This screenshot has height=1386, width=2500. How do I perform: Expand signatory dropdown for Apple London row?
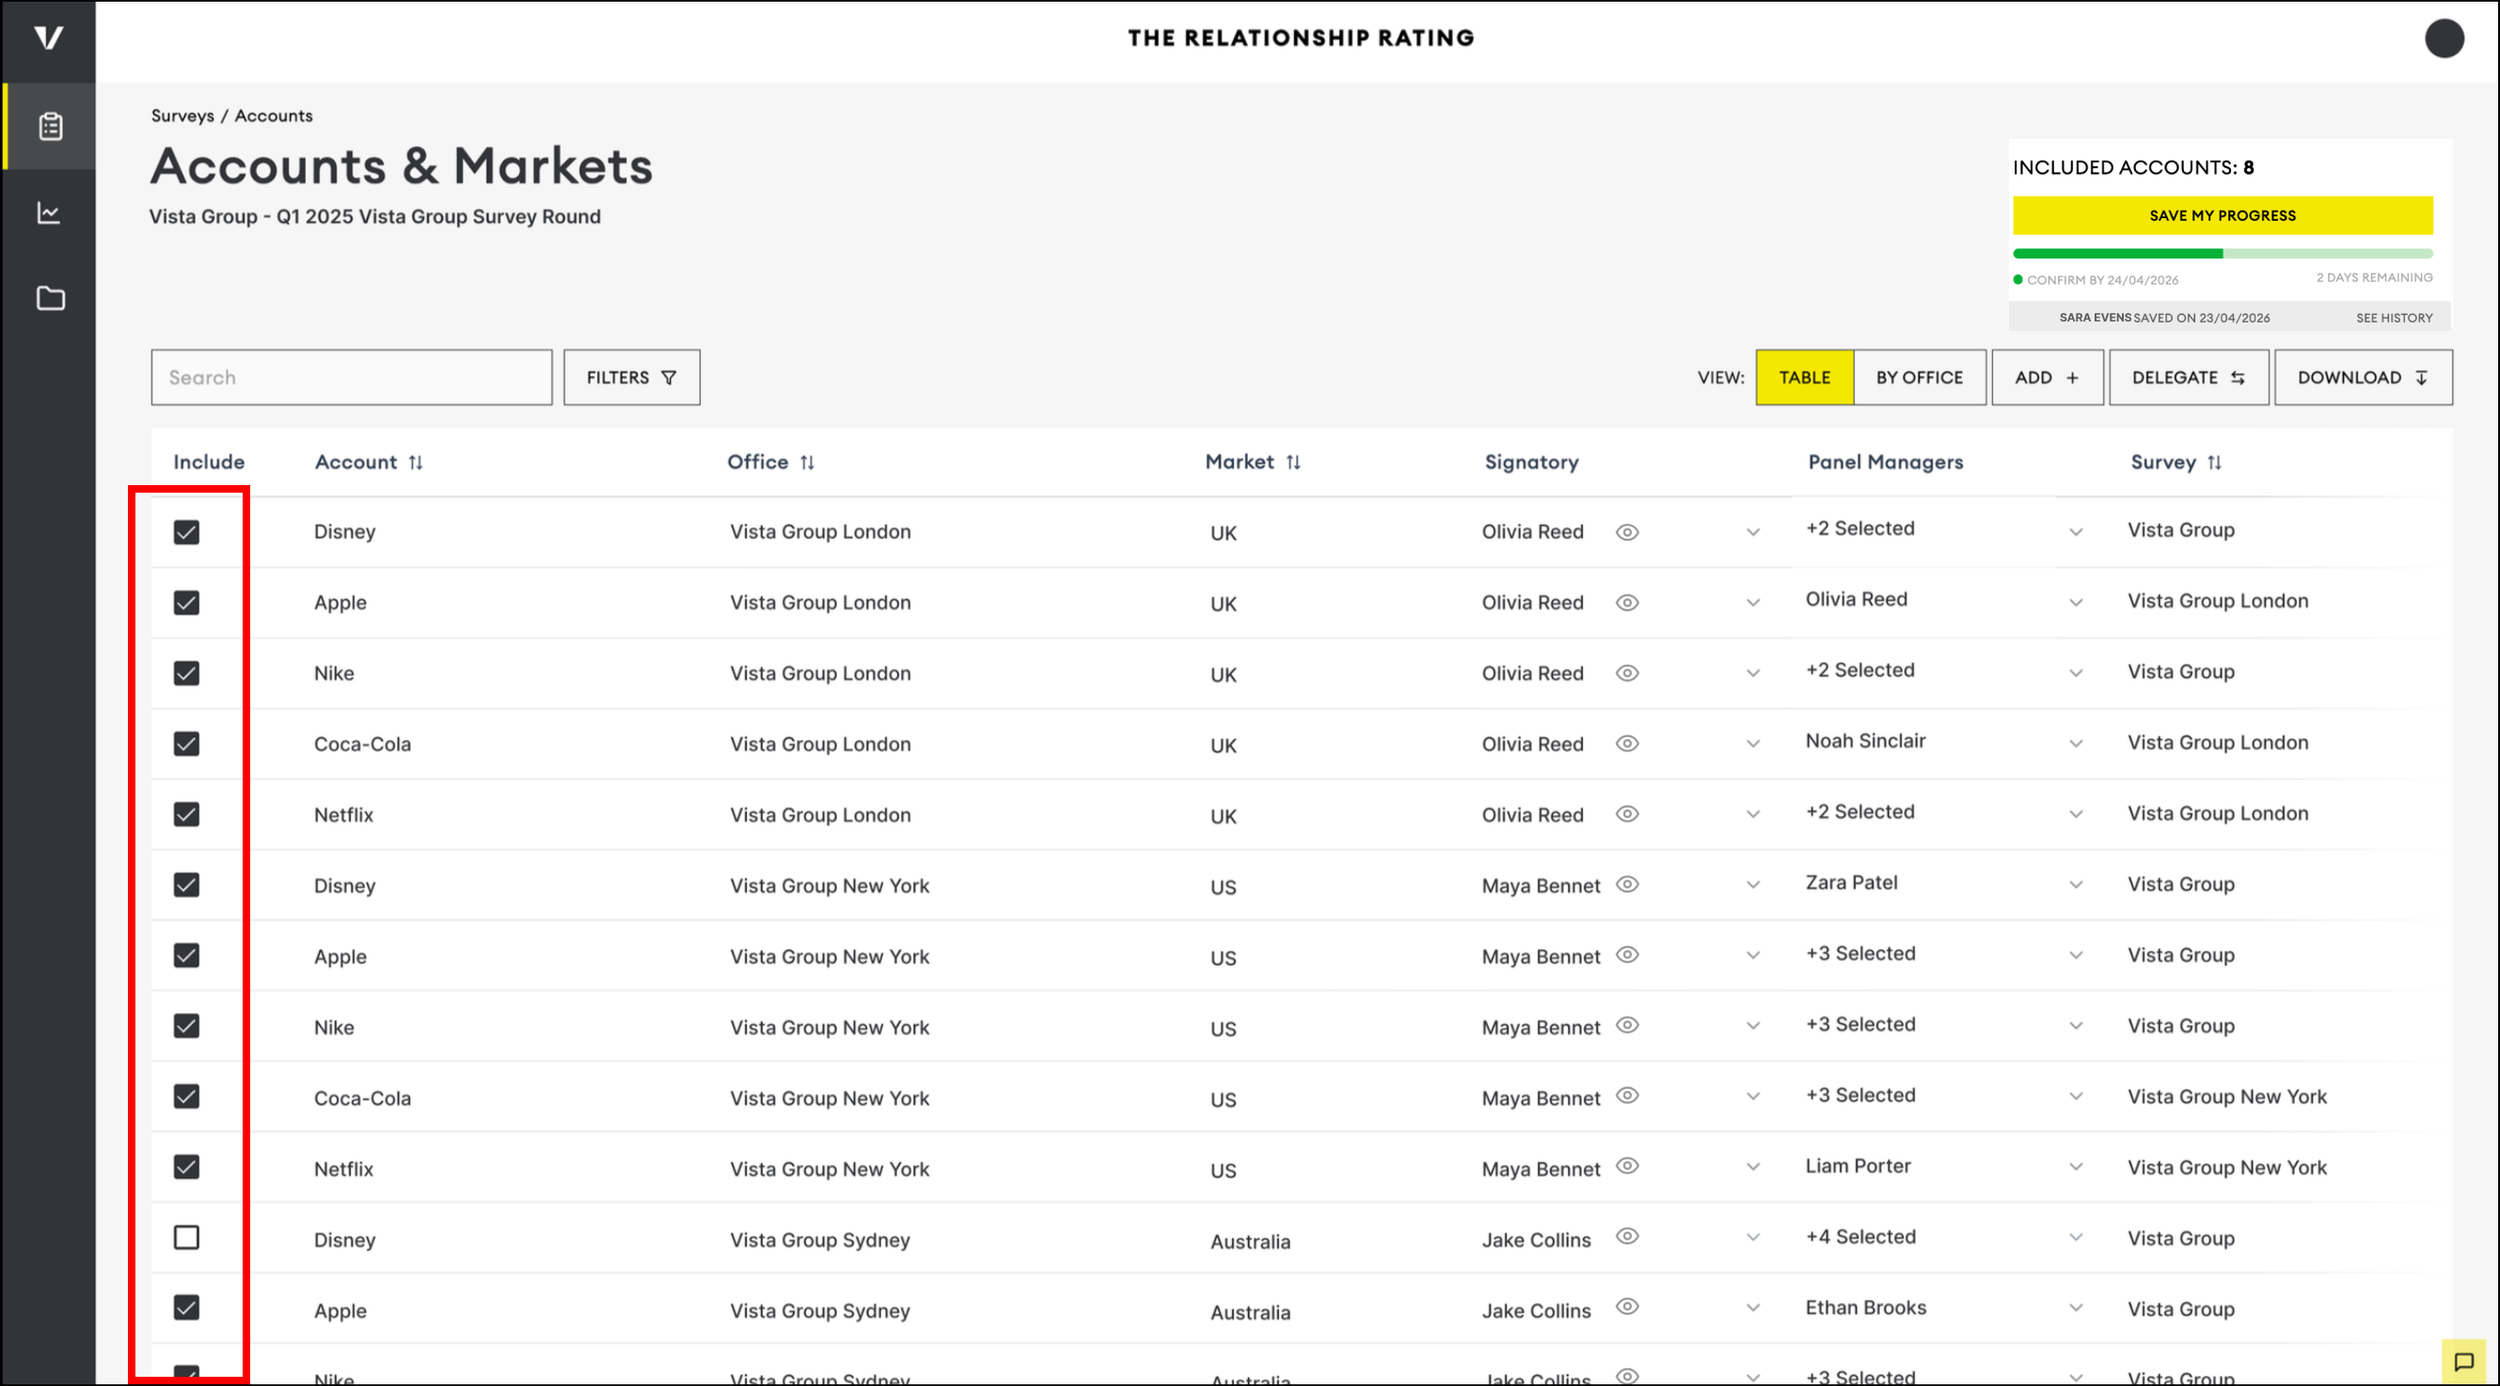click(x=1753, y=603)
